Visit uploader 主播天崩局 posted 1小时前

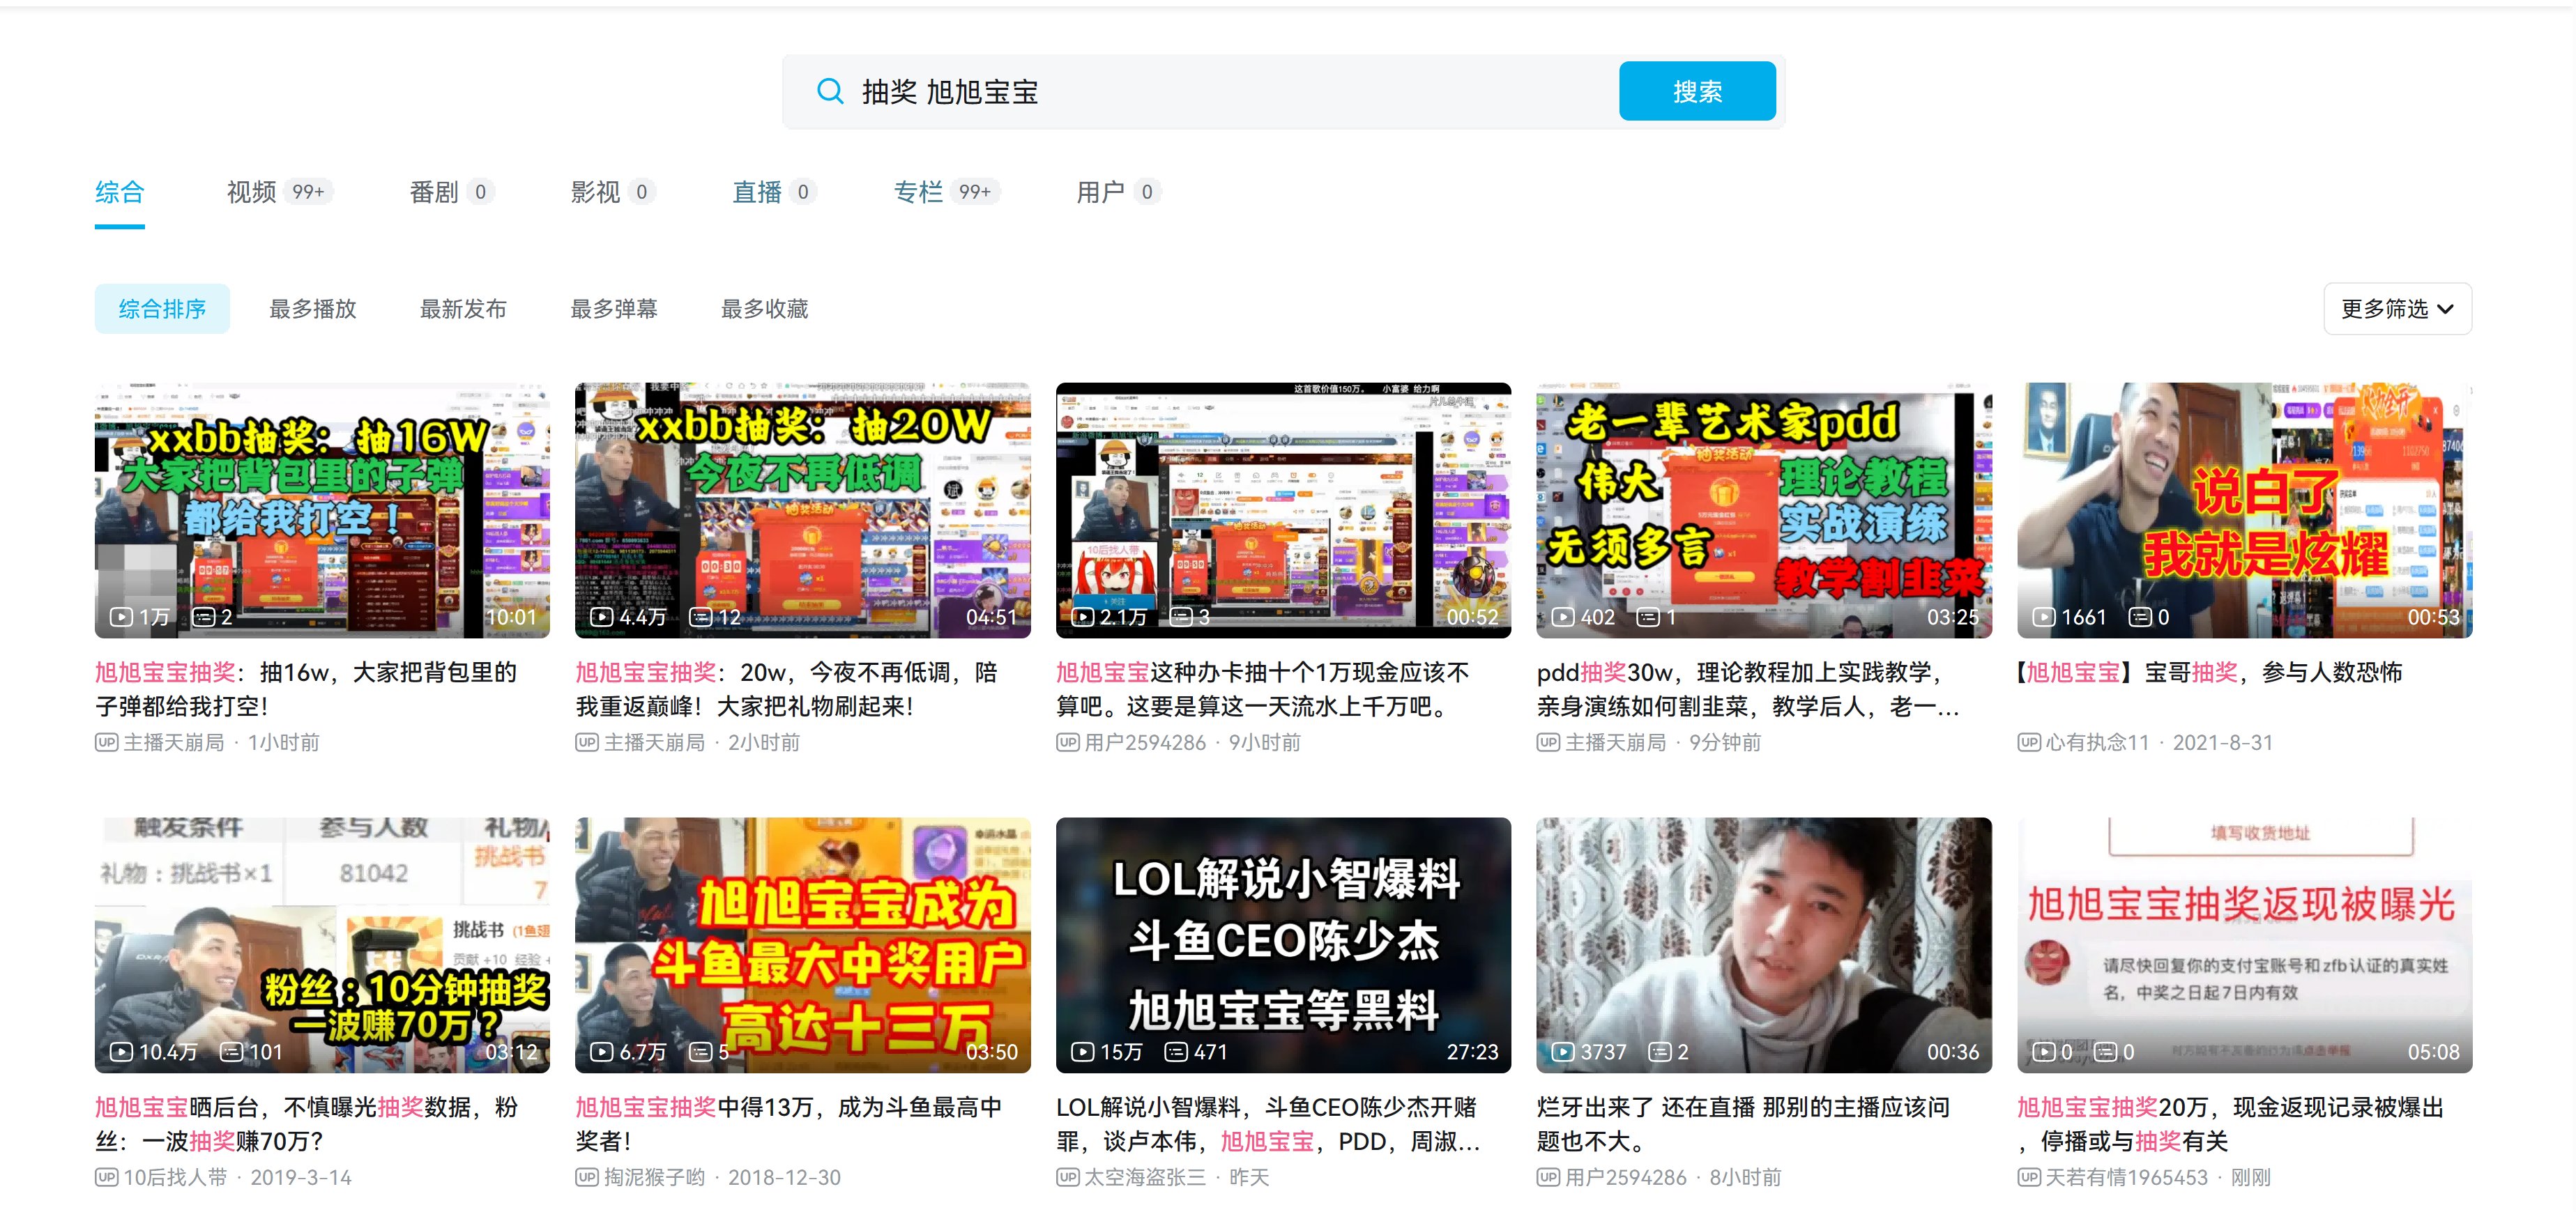coord(174,742)
